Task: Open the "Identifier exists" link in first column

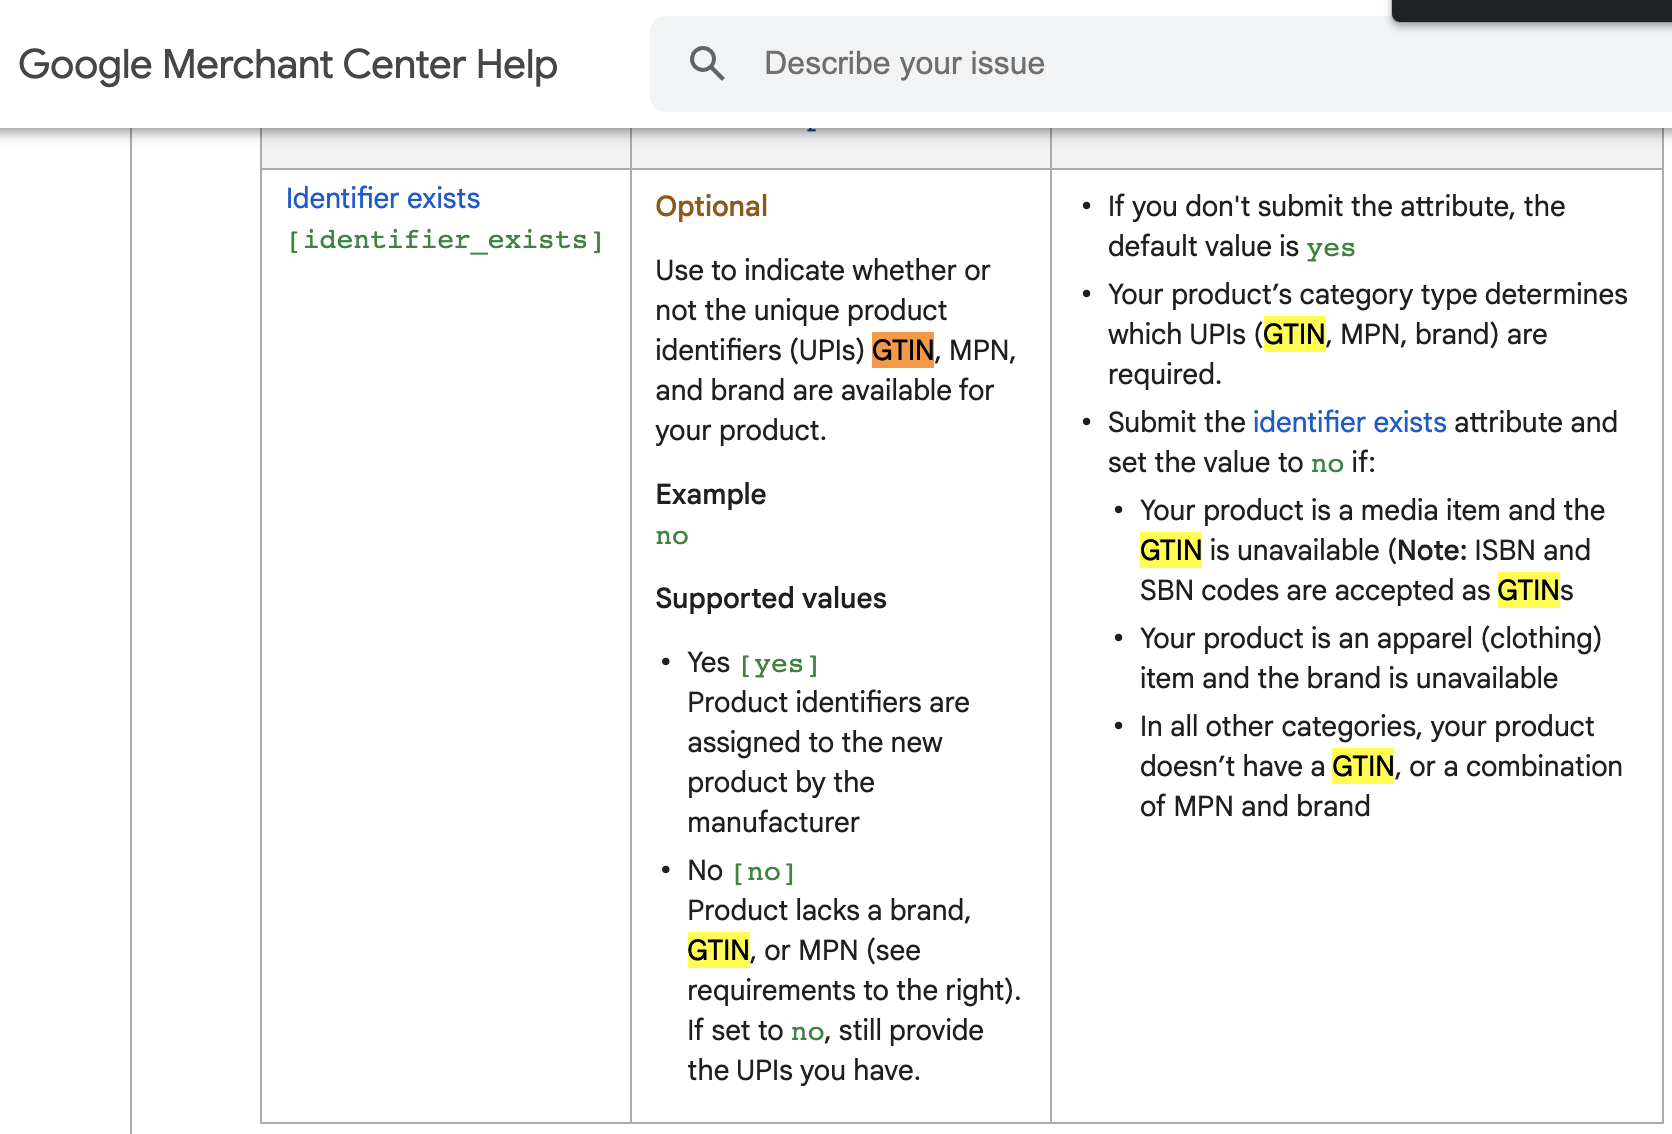Action: click(x=382, y=198)
